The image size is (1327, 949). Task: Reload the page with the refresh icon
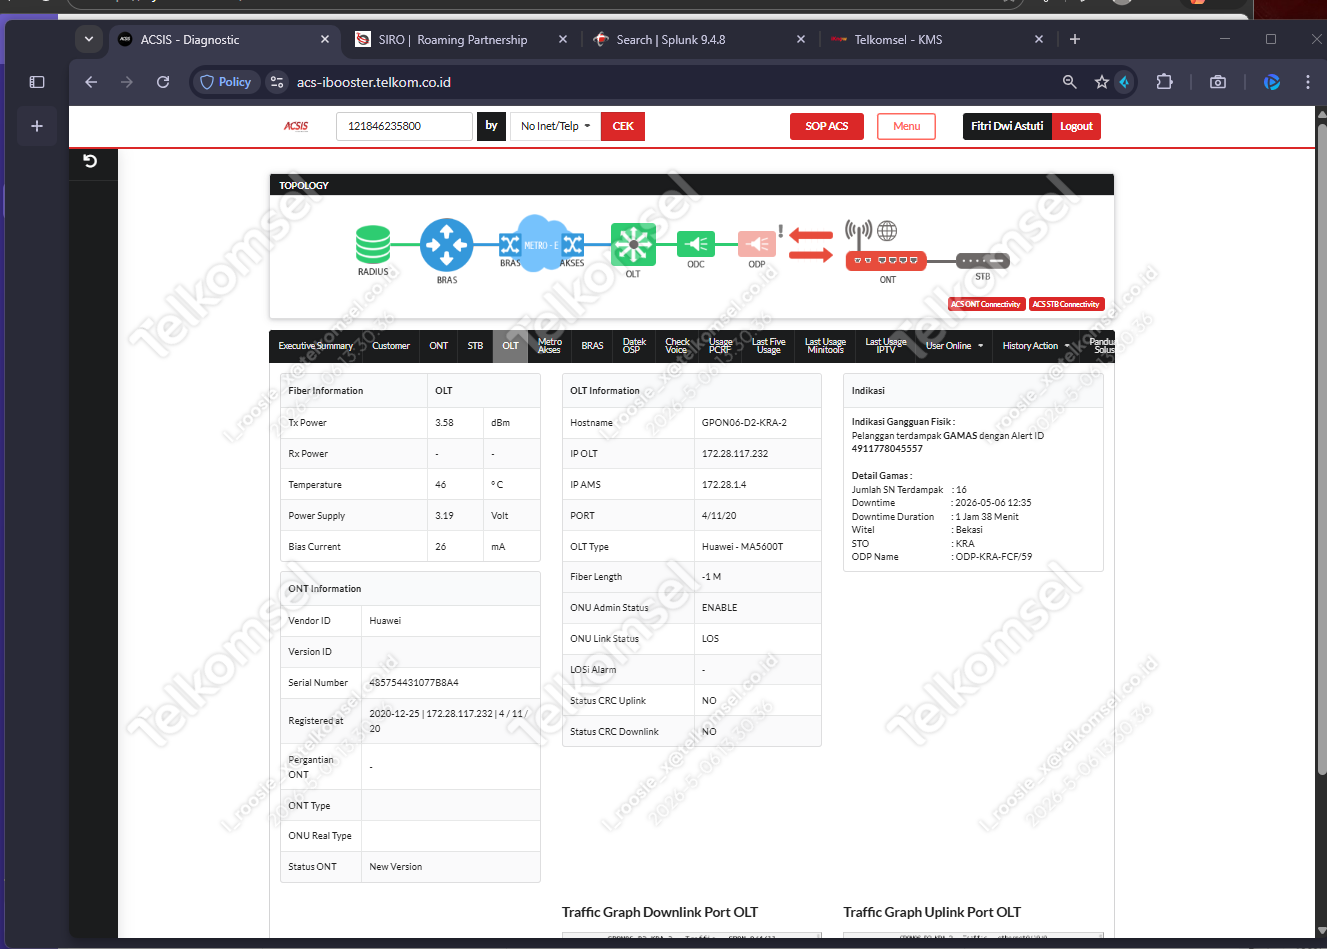pyautogui.click(x=163, y=82)
